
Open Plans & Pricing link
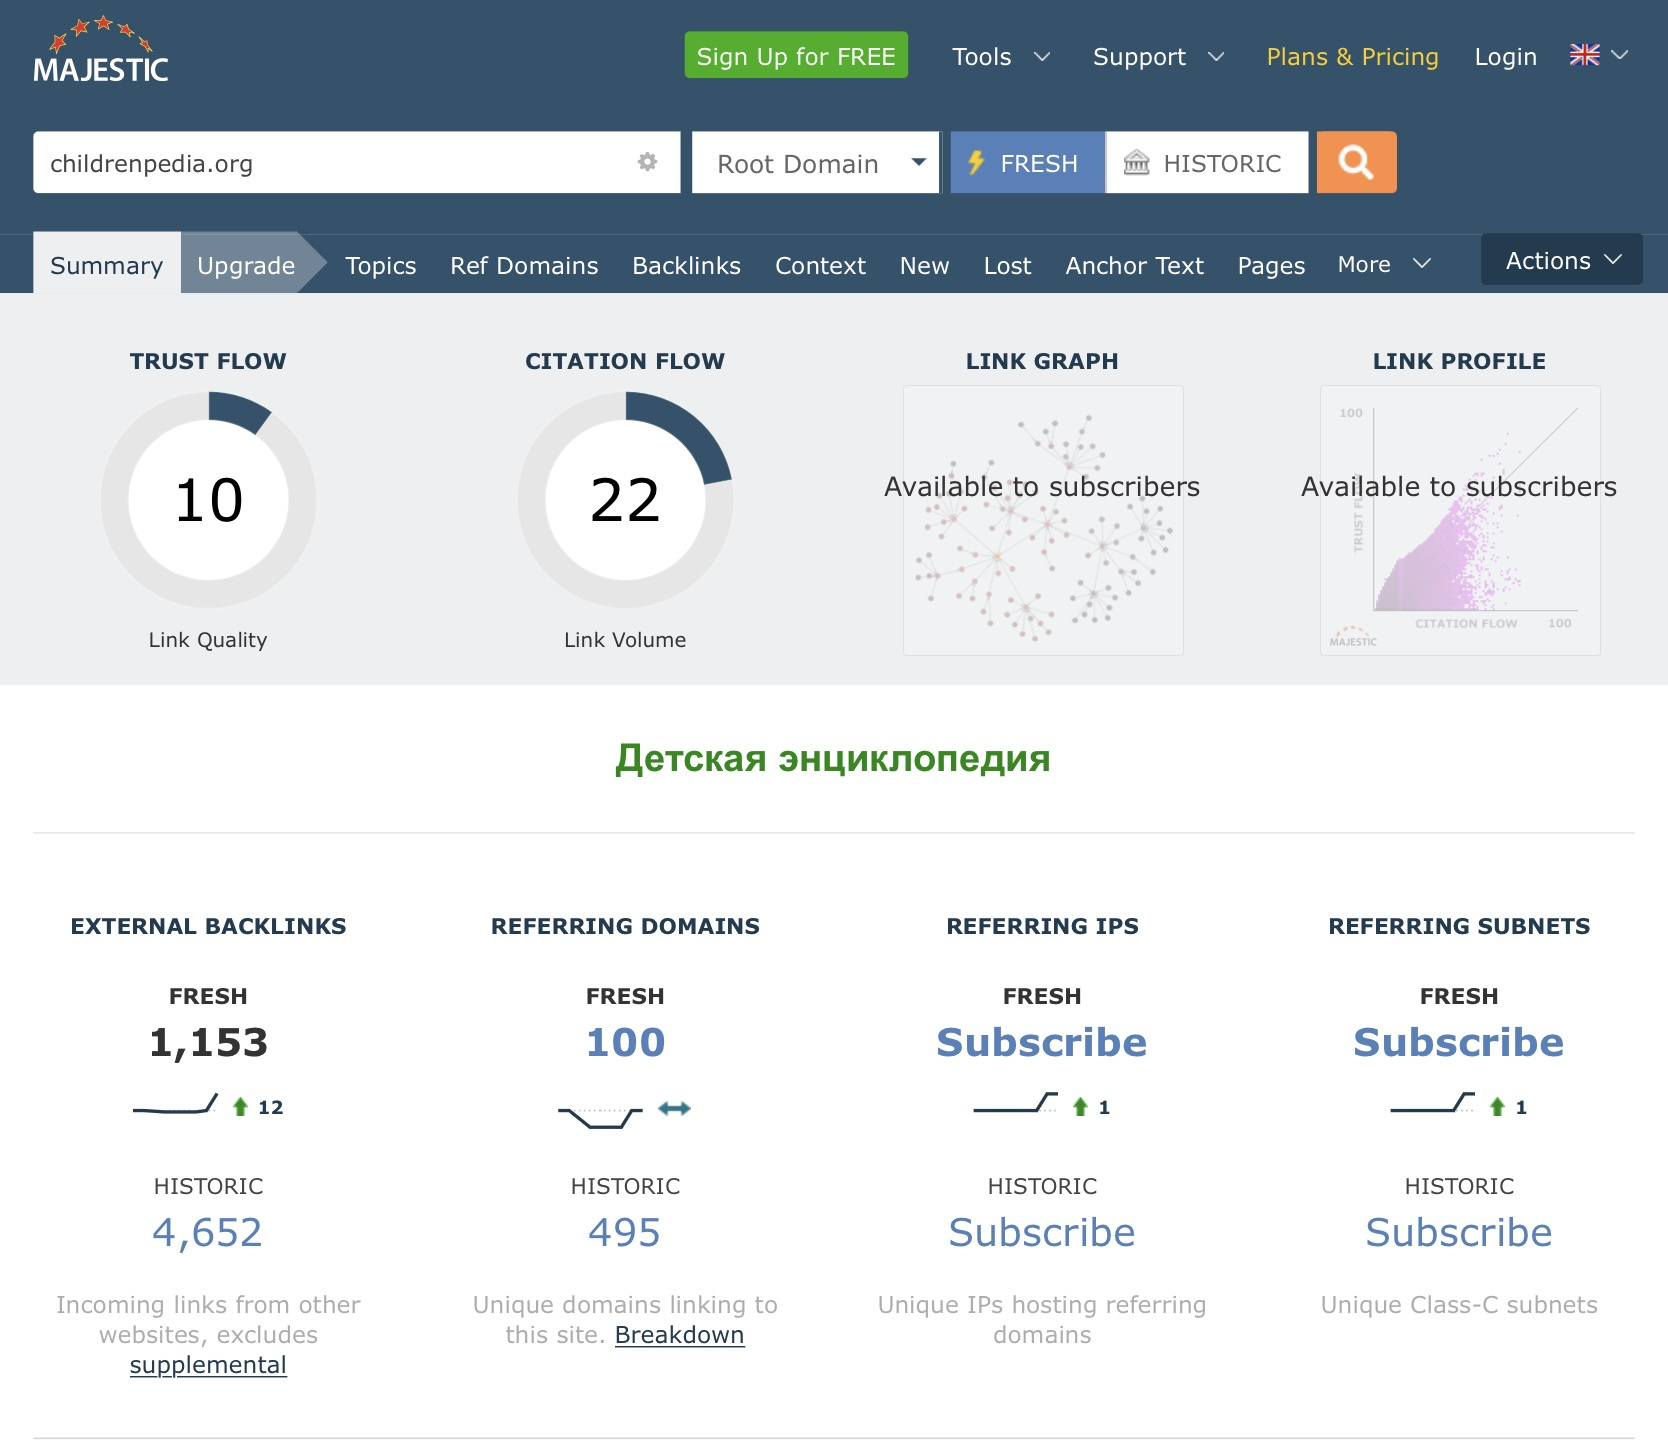(x=1352, y=57)
